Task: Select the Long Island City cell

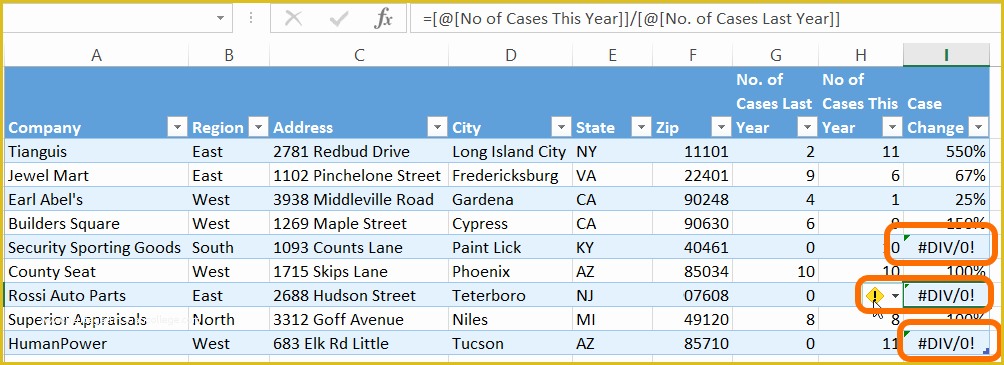Action: (x=510, y=152)
